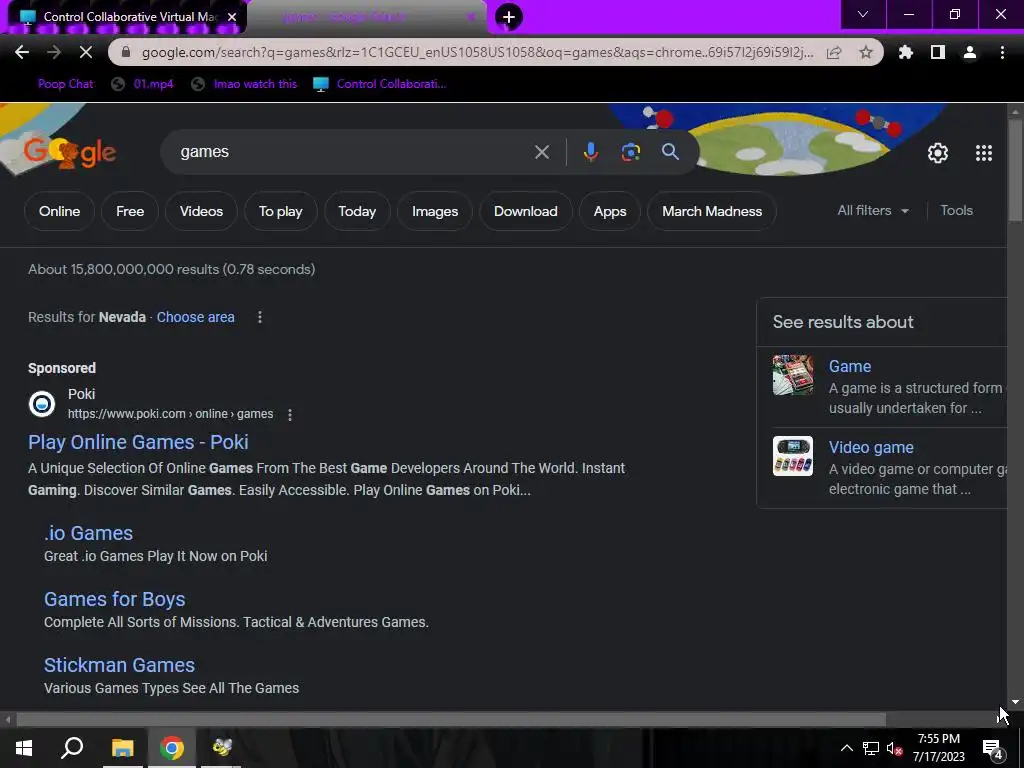Open the notification center
Image resolution: width=1024 pixels, height=768 pixels.
click(x=994, y=749)
